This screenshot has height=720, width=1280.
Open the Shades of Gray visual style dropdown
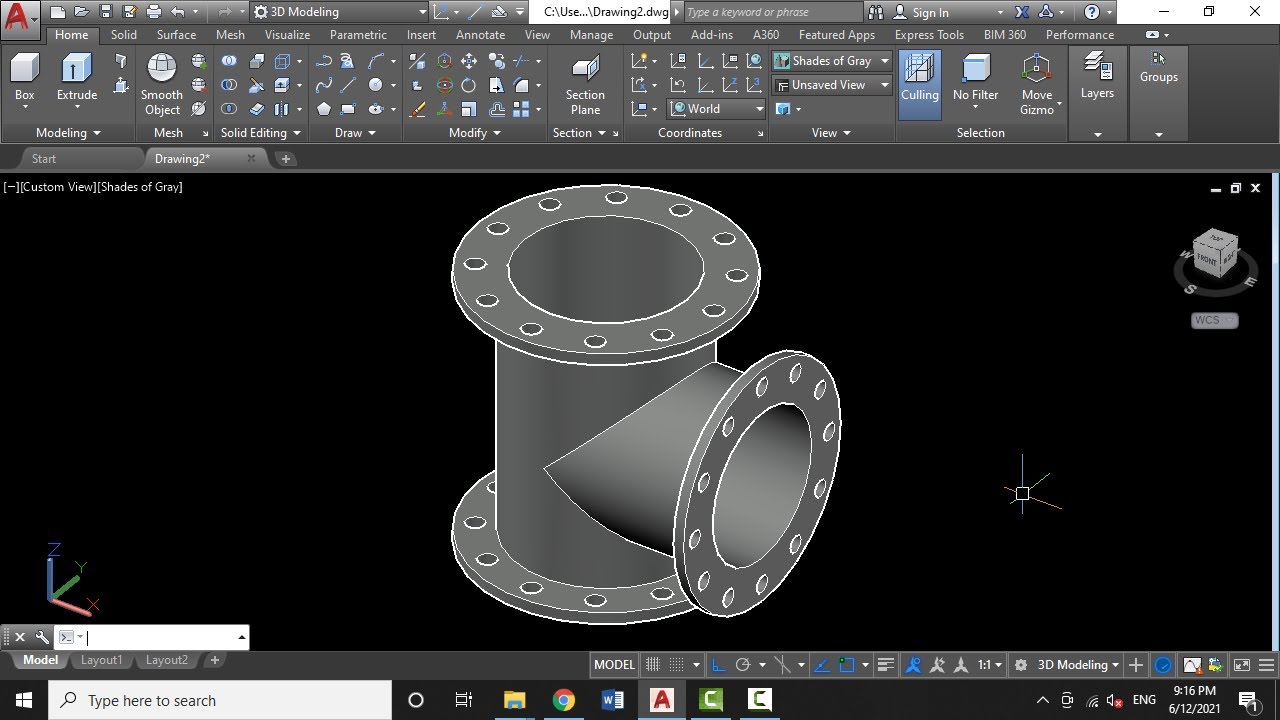tap(832, 61)
